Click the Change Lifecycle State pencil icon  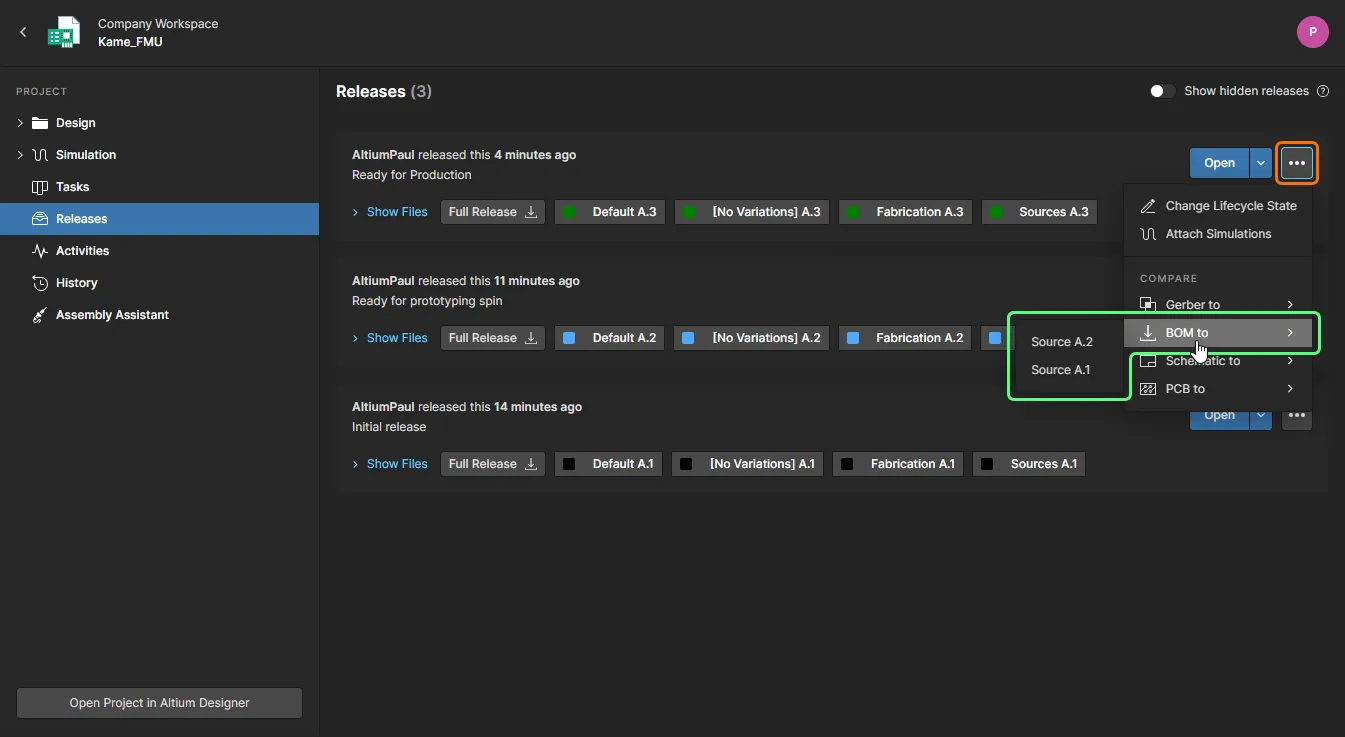(x=1148, y=206)
